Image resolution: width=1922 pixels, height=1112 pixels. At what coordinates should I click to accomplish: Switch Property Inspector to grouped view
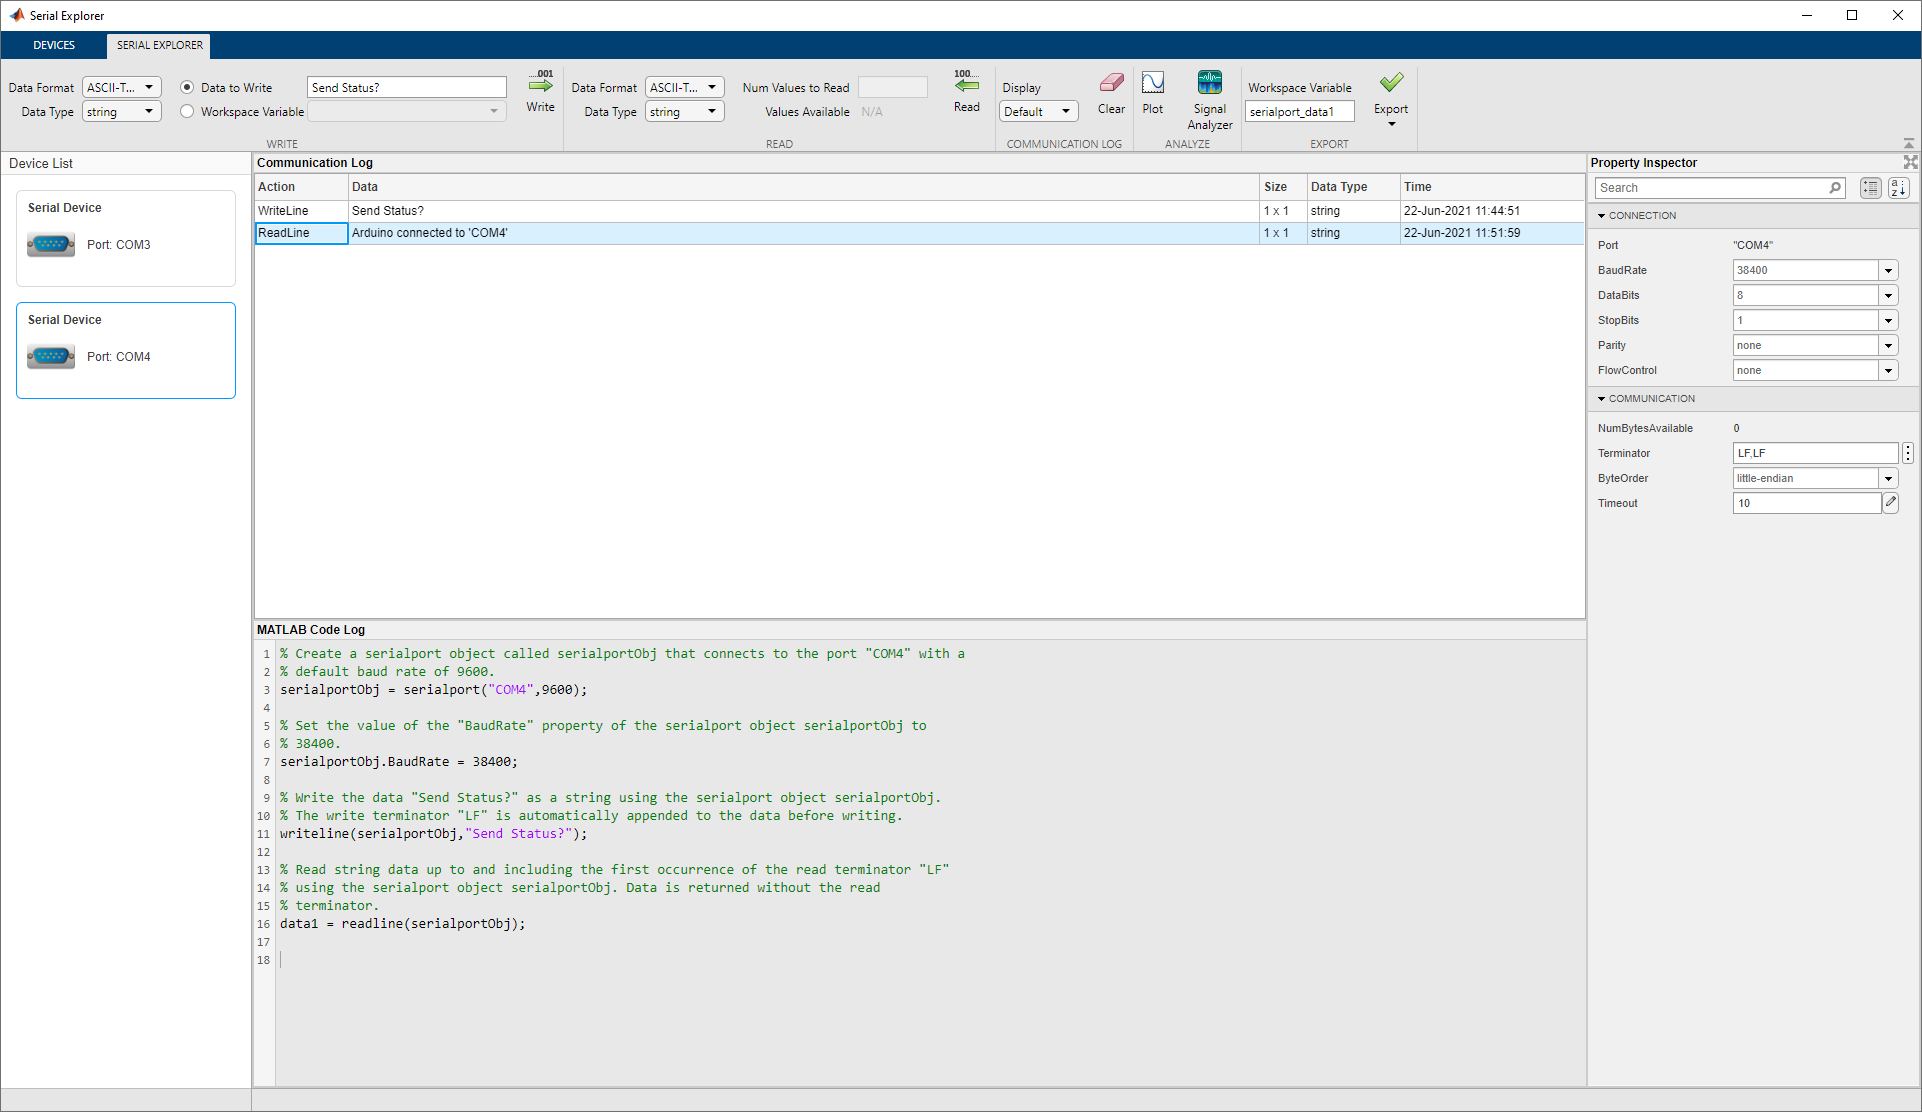point(1870,188)
